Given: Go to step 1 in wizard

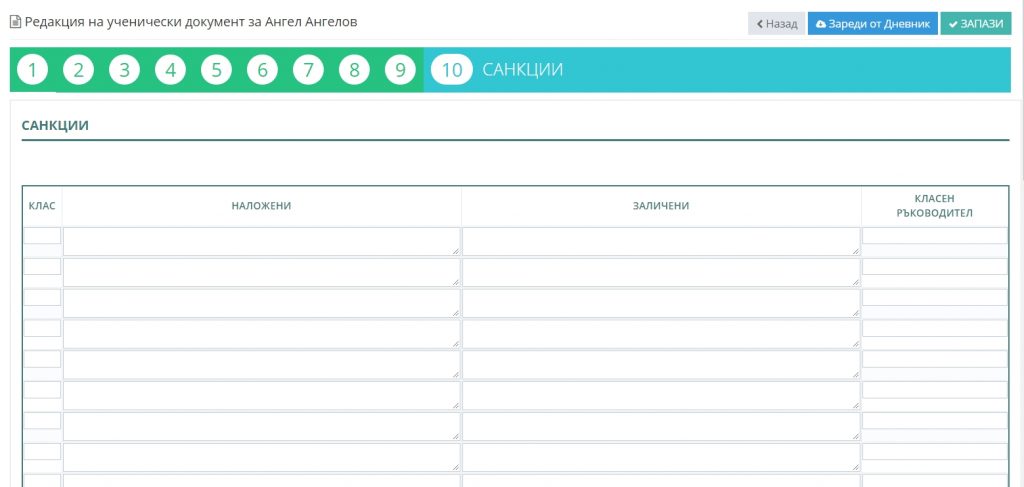Looking at the screenshot, I should (x=32, y=70).
